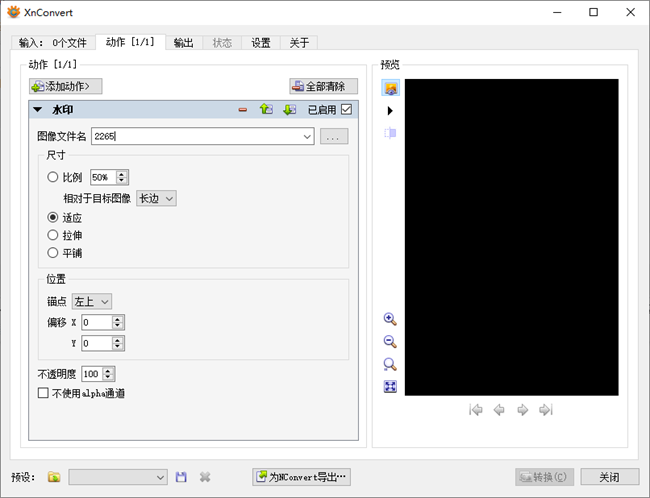Click in the 图像文件名 input field

tap(200, 136)
